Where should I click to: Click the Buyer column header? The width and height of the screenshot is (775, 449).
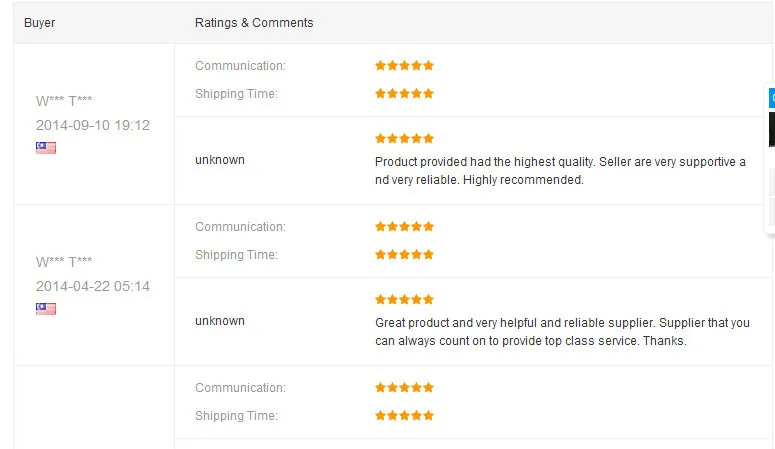click(40, 23)
